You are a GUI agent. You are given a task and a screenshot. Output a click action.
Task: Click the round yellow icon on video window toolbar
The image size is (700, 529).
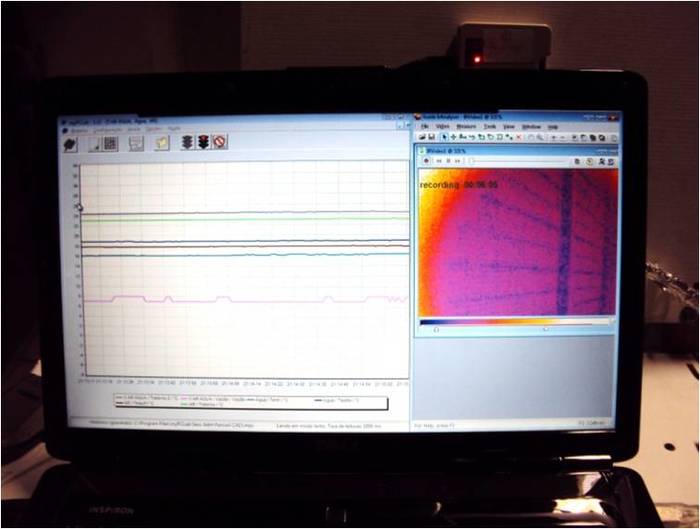(590, 162)
